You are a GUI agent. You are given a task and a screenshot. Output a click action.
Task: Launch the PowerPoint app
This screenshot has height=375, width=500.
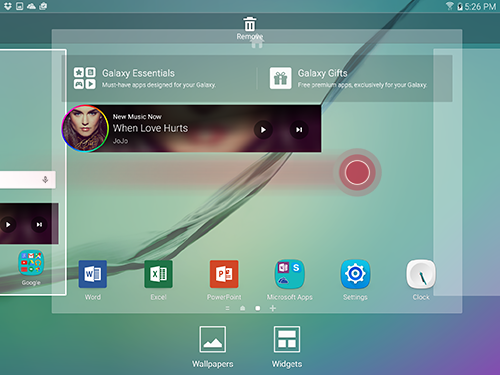[x=224, y=274]
